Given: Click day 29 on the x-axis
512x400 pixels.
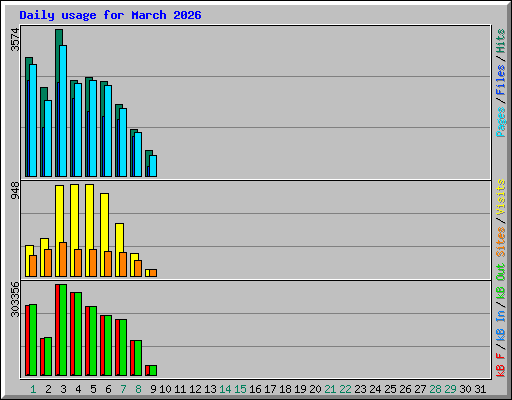Looking at the screenshot, I should click(x=450, y=389).
